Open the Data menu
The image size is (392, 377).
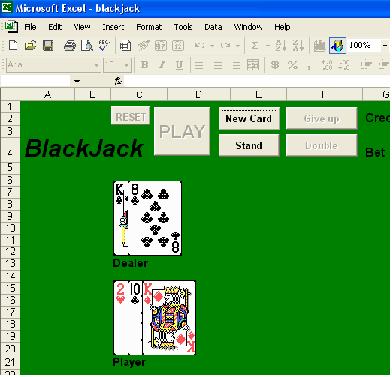[213, 27]
